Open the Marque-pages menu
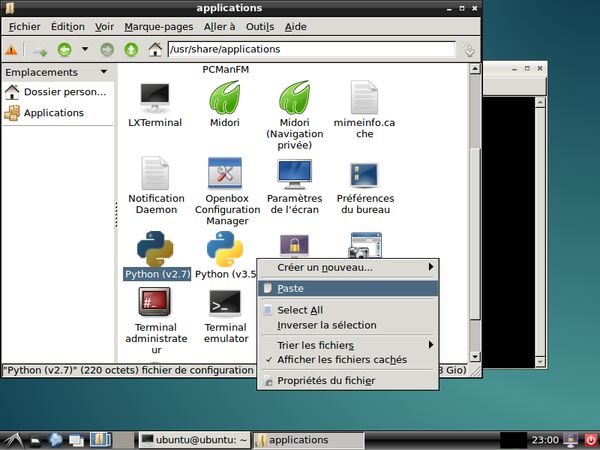 click(159, 27)
